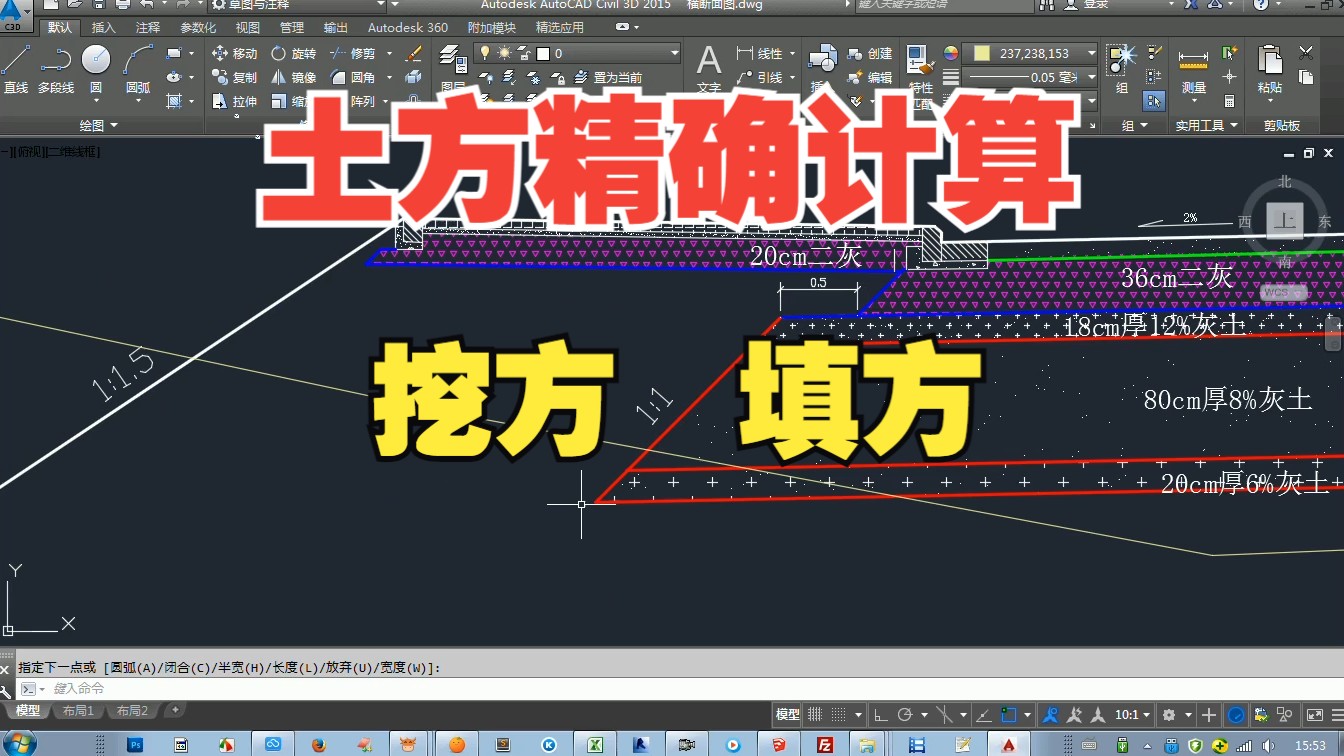Image resolution: width=1344 pixels, height=756 pixels.
Task: Click the 组 (Group) tool
Action: pos(1122,68)
